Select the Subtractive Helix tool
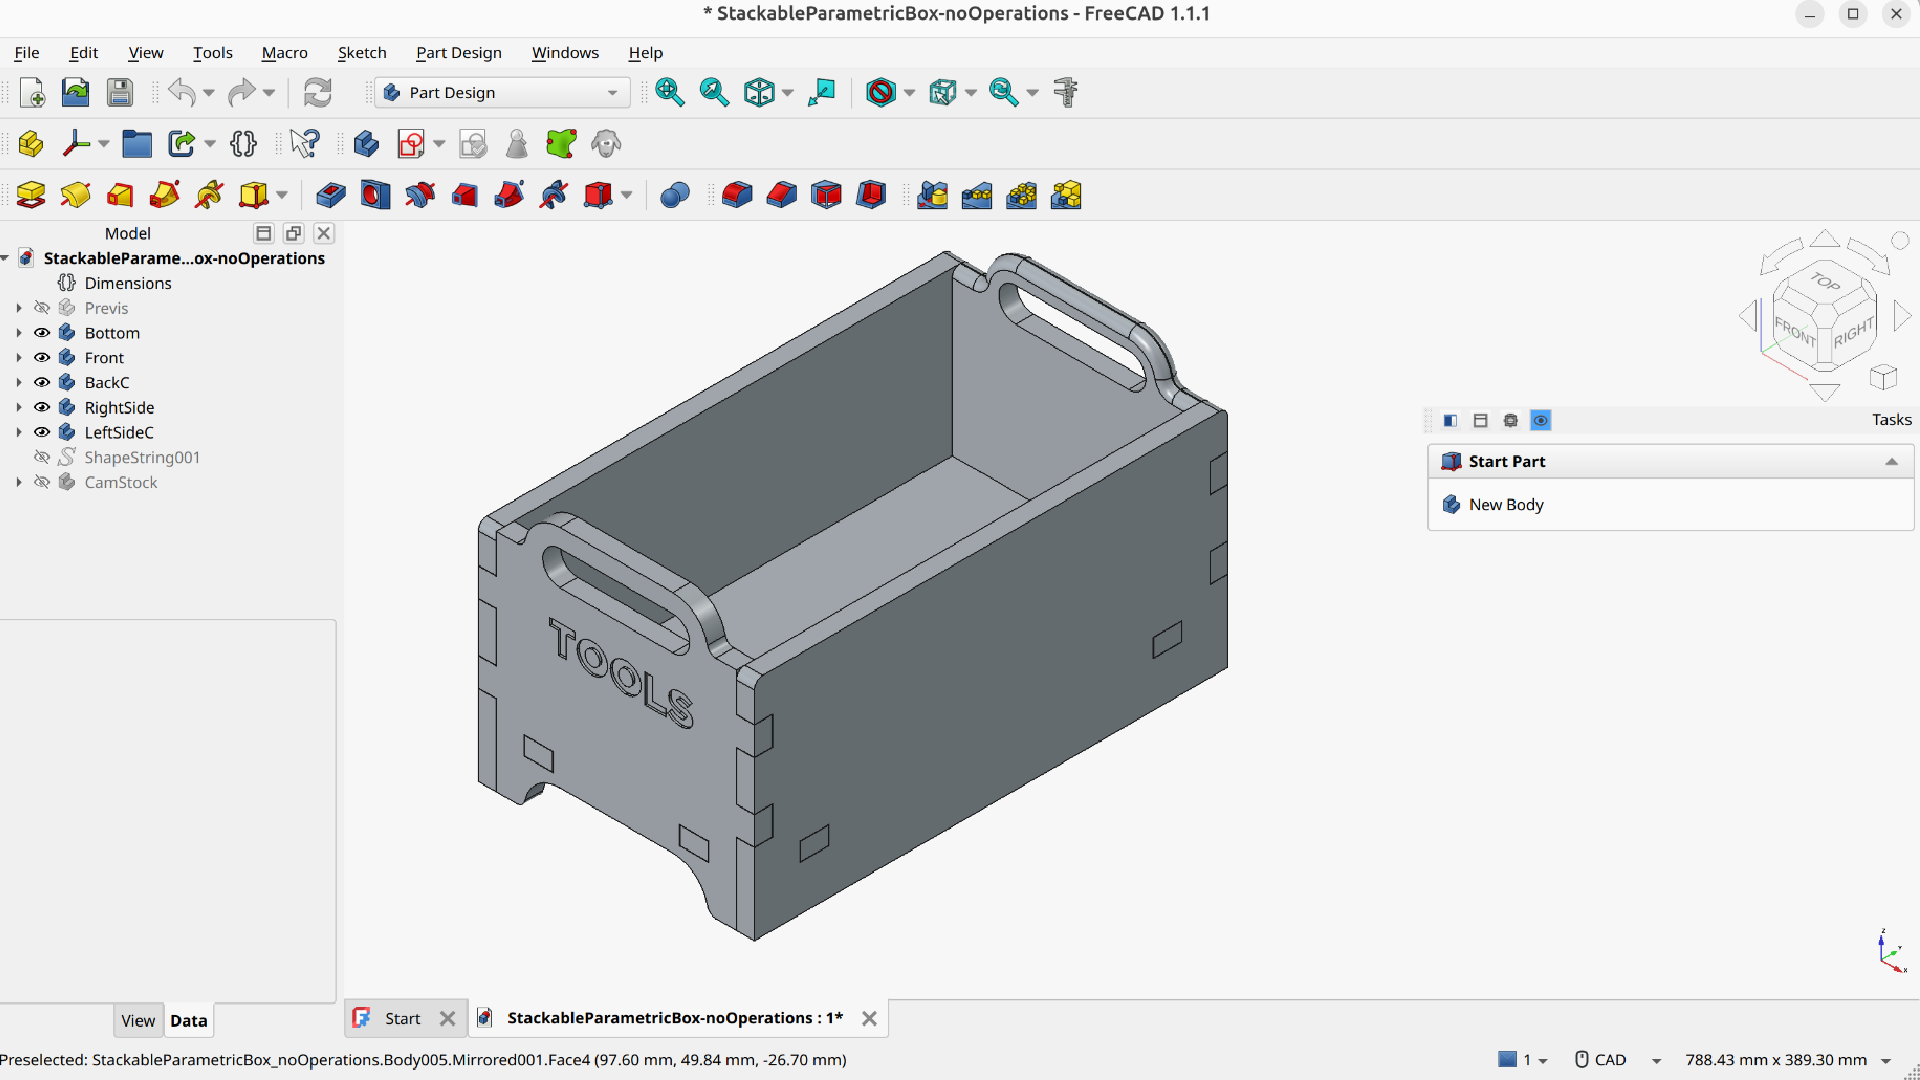1920x1080 pixels. (553, 195)
